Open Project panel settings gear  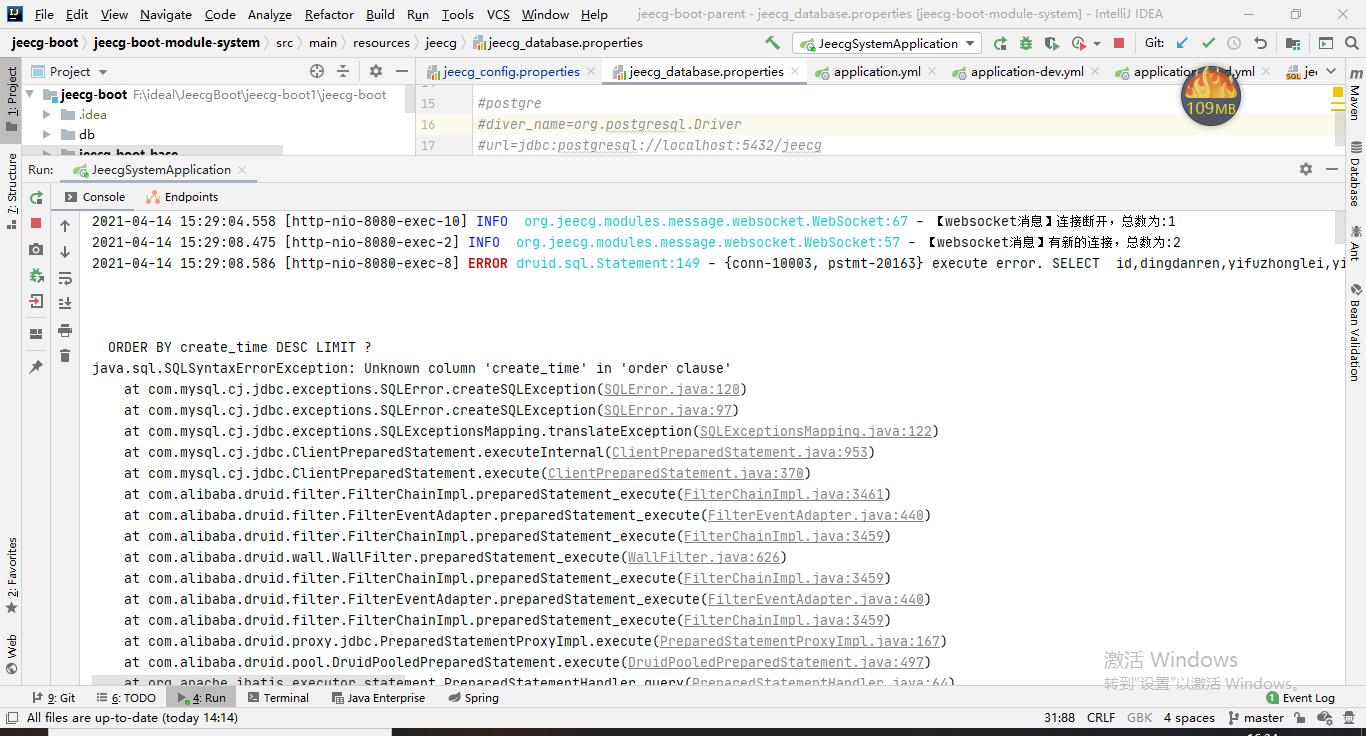(x=376, y=71)
